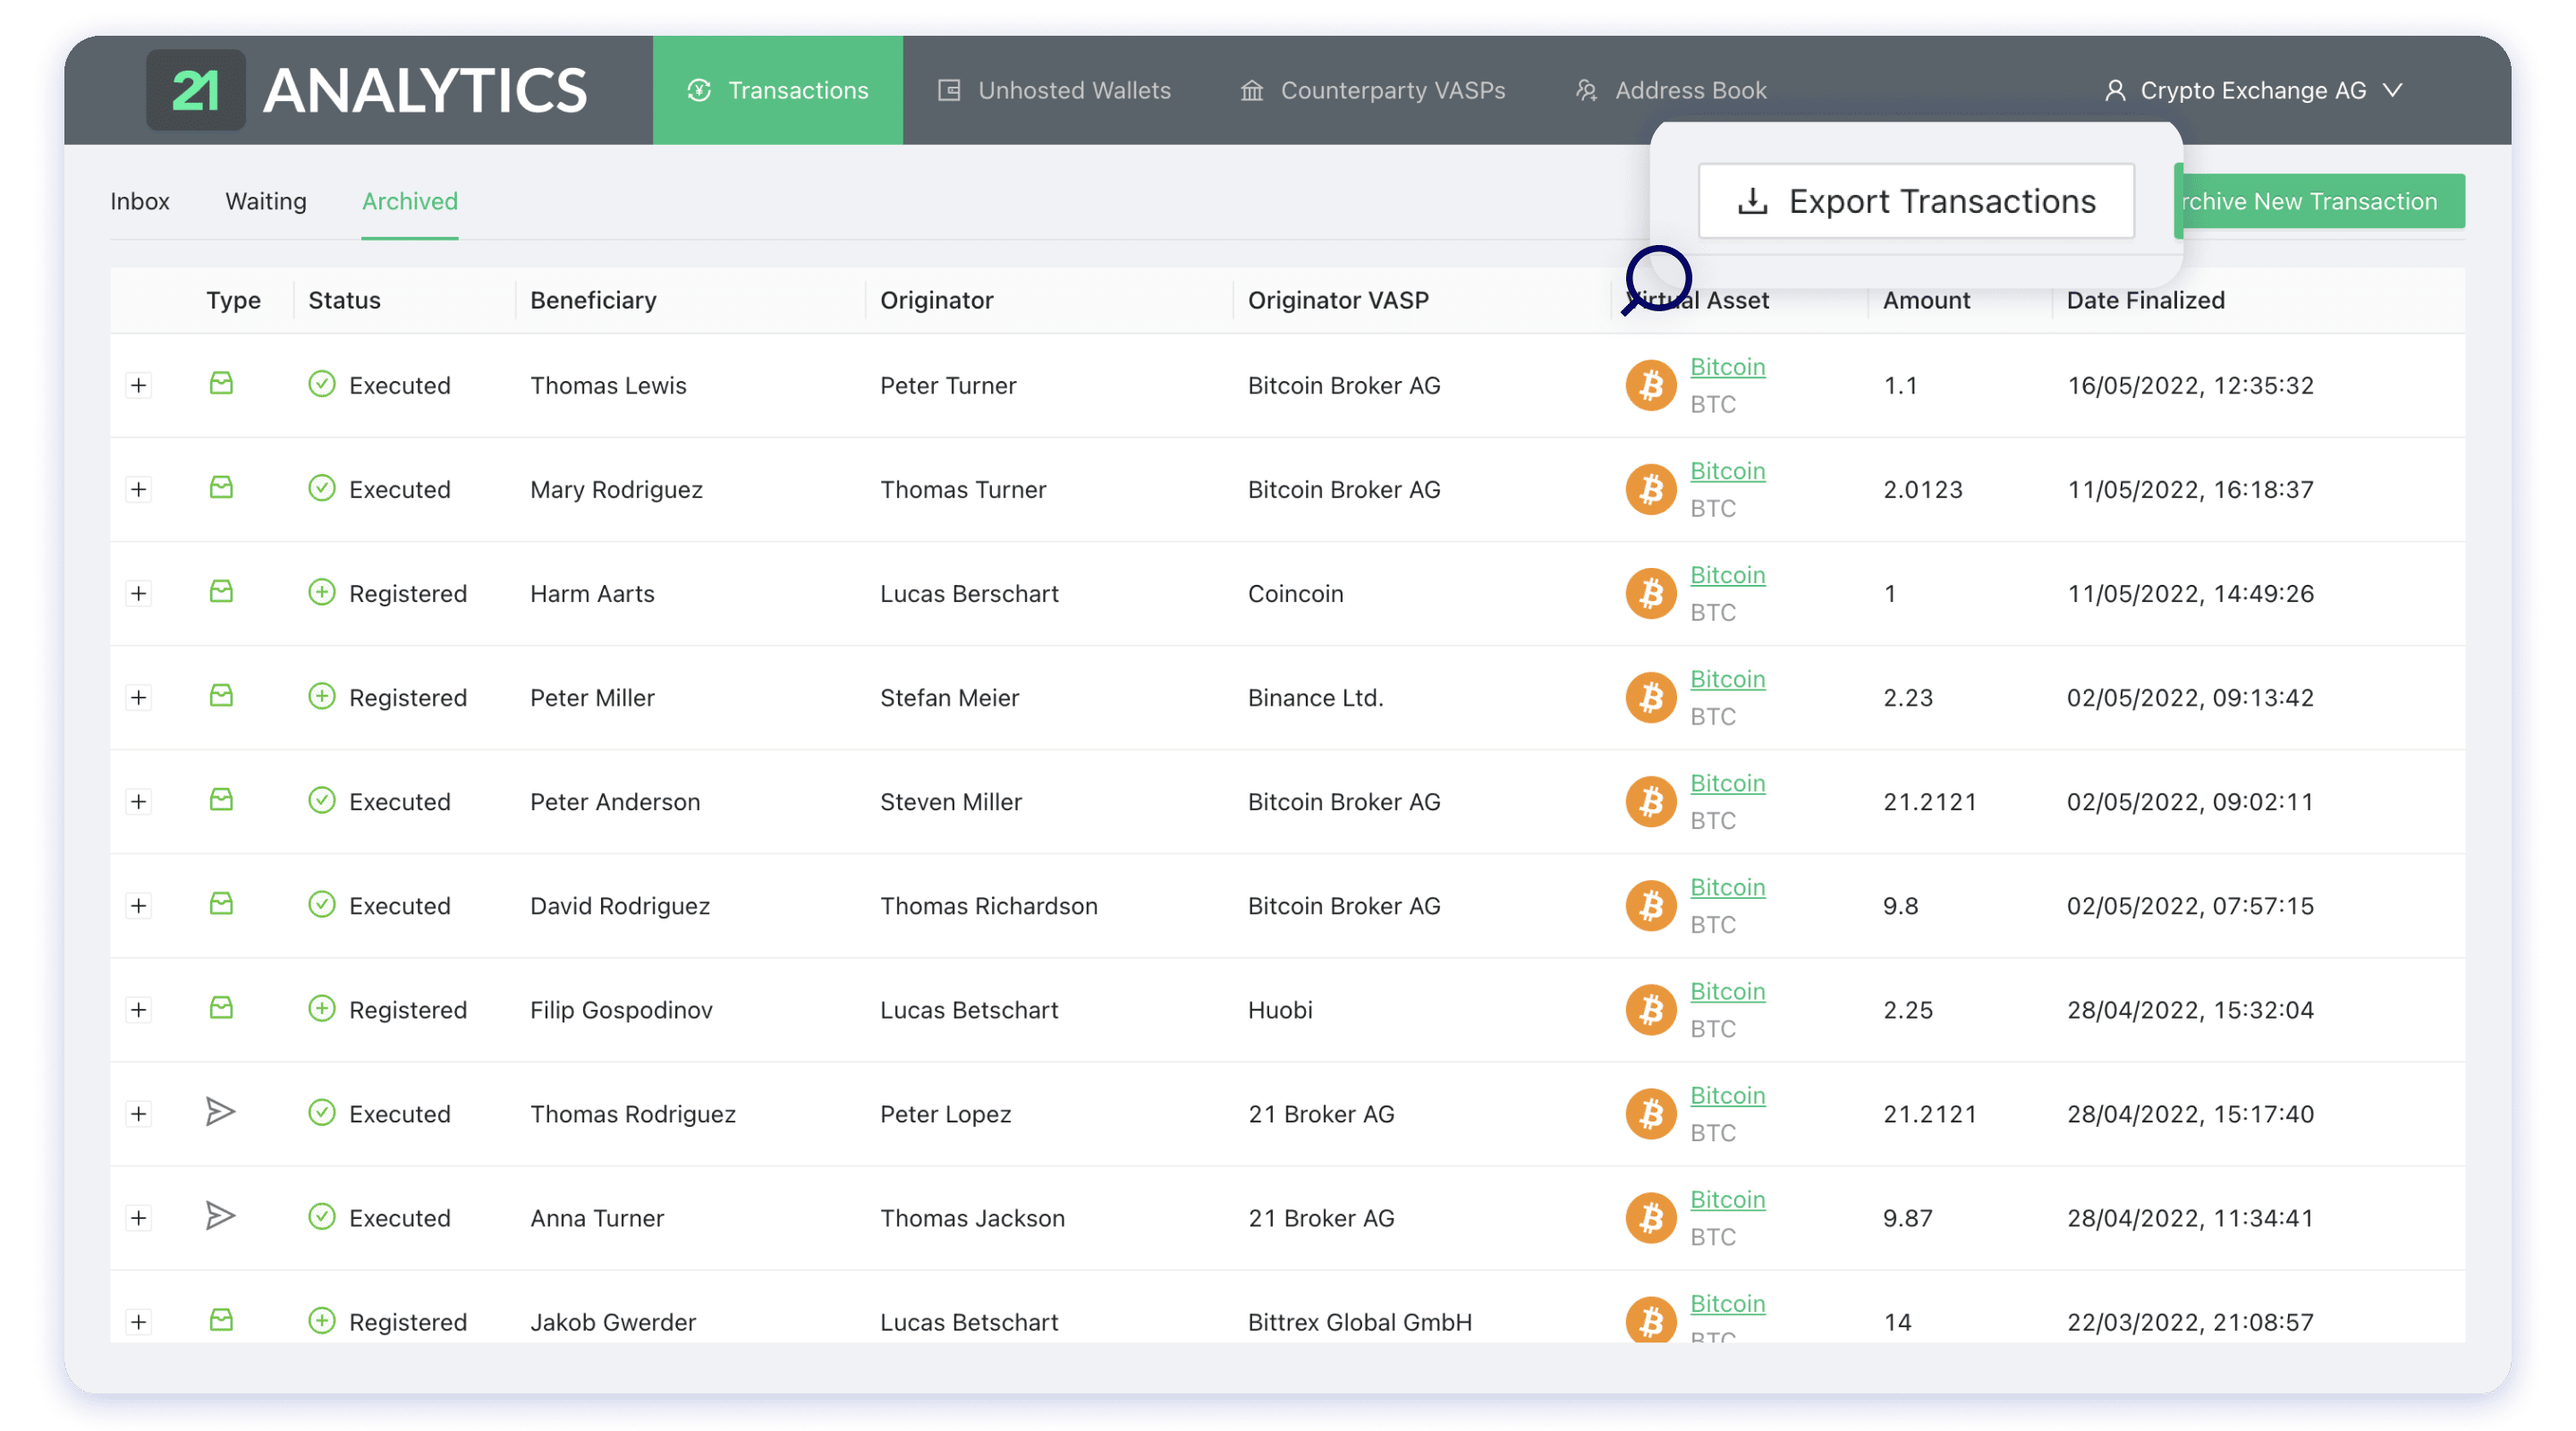The width and height of the screenshot is (2576, 1431).
Task: Open the Waiting transactions tab
Action: 265,201
